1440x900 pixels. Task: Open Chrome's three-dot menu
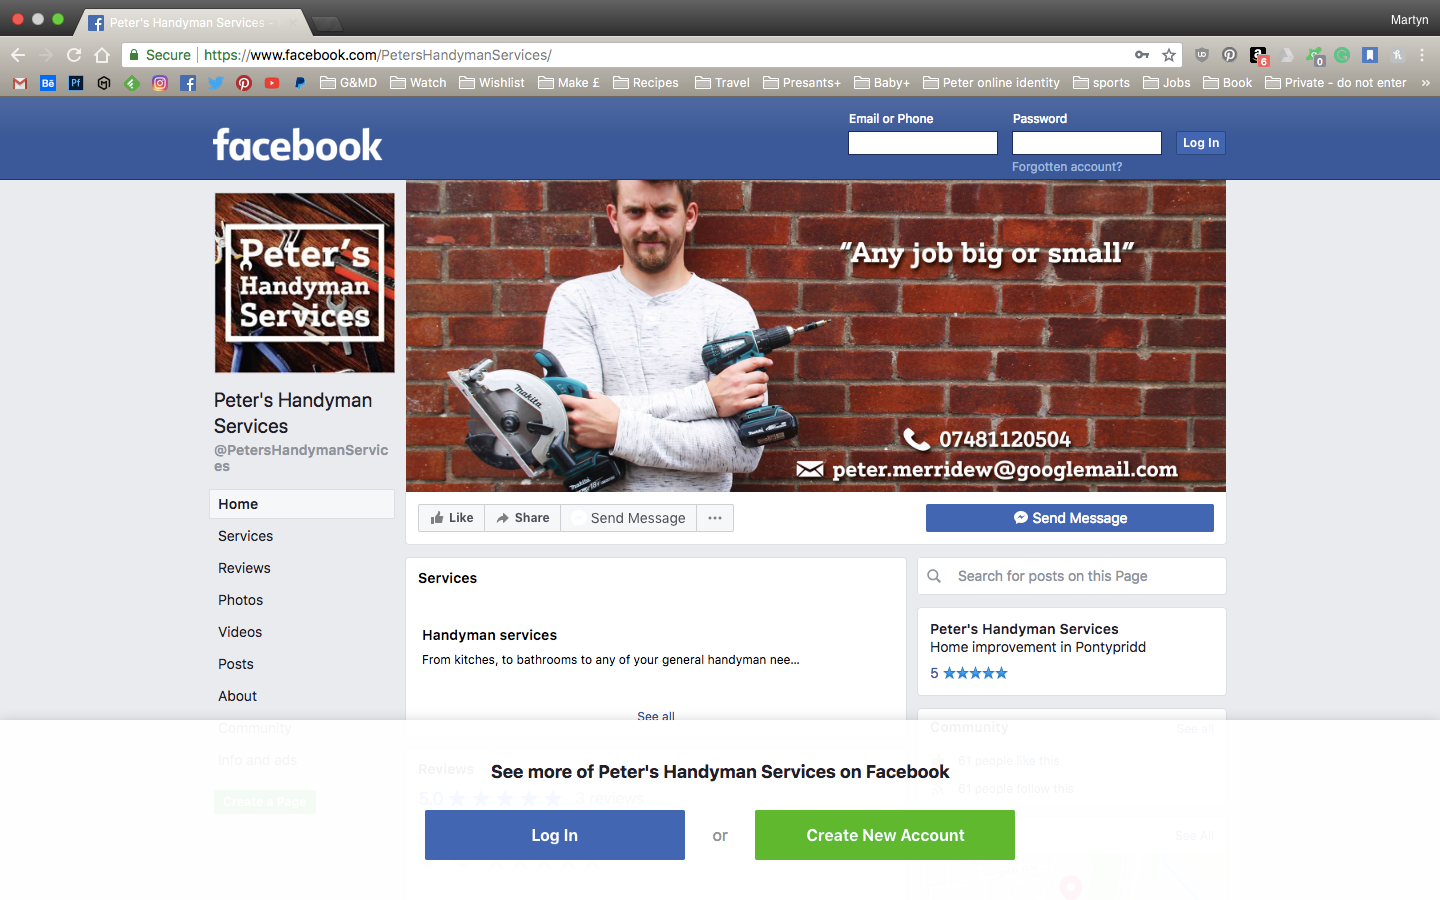click(1422, 55)
